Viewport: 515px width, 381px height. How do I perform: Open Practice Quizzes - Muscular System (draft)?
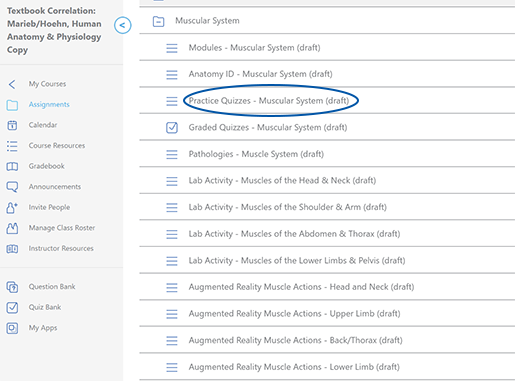[x=269, y=101]
